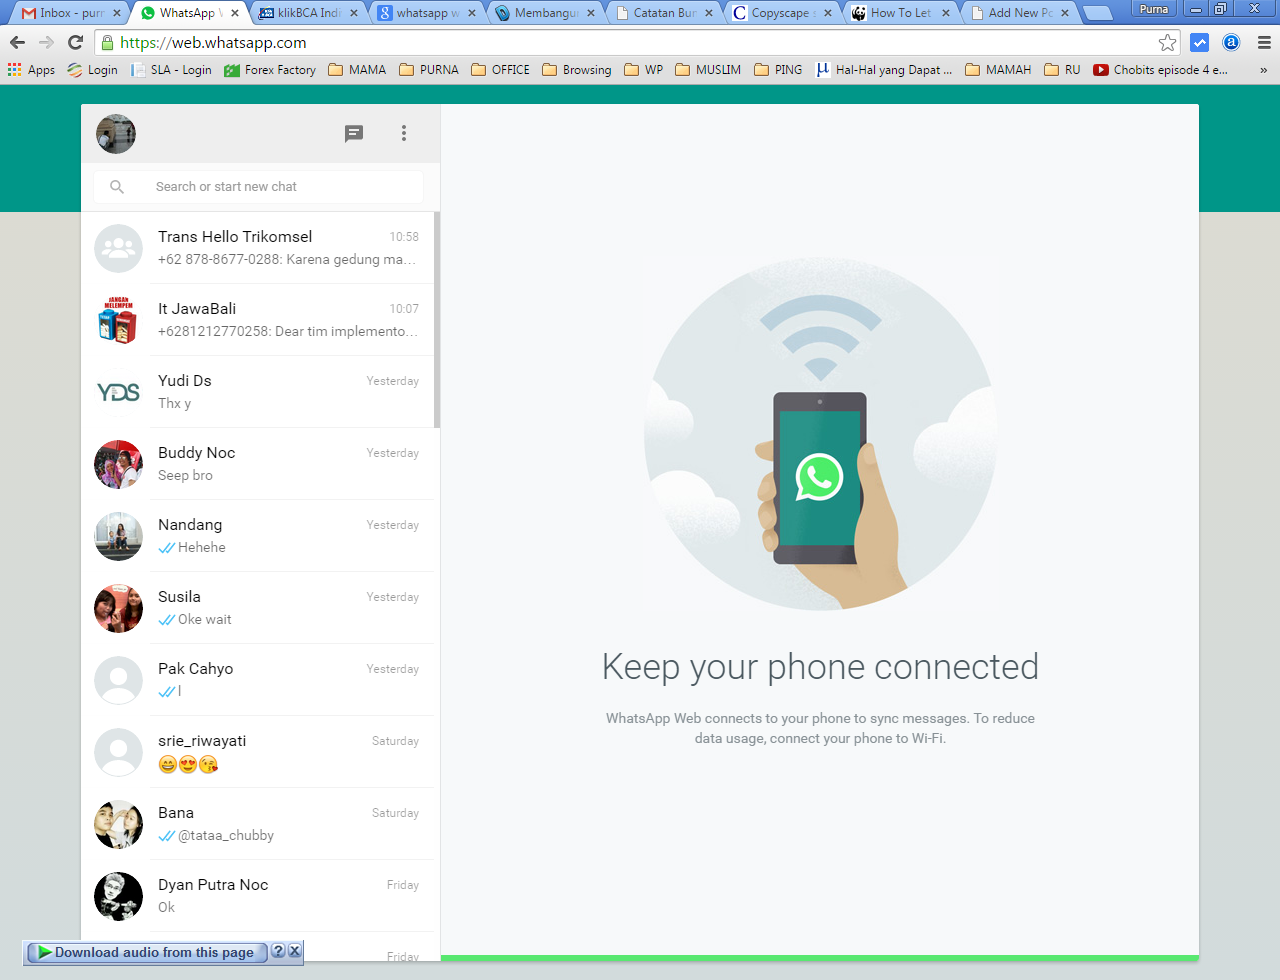Click the Nandang profile picture

(x=119, y=536)
